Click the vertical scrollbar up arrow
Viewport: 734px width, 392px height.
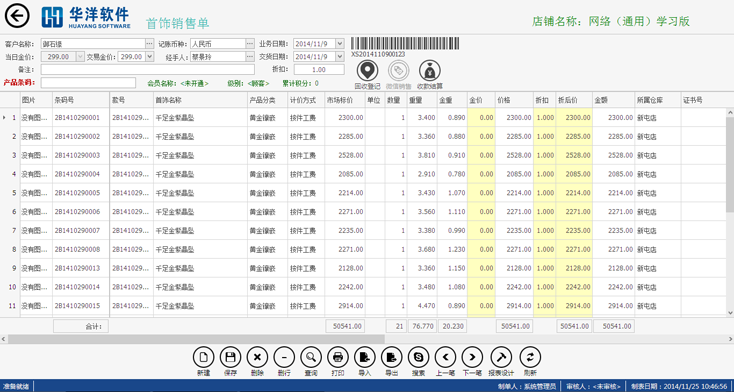pos(730,113)
